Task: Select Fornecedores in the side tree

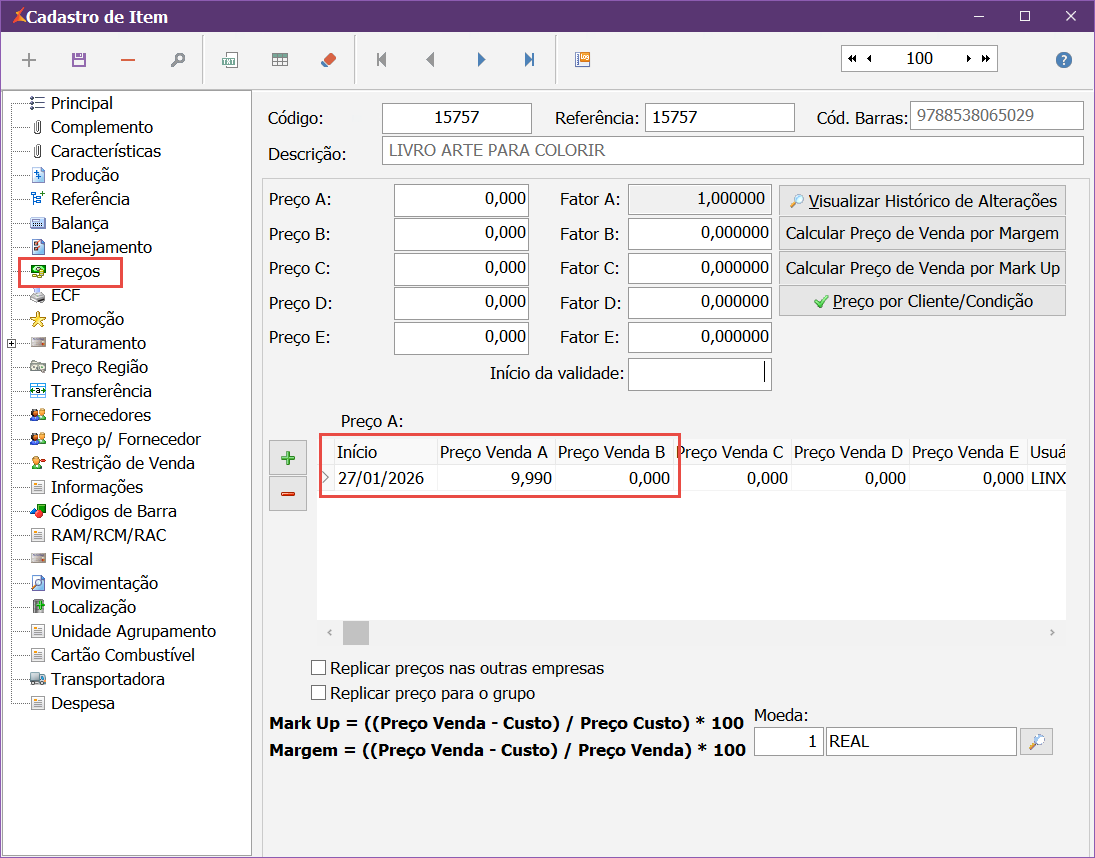Action: 100,415
